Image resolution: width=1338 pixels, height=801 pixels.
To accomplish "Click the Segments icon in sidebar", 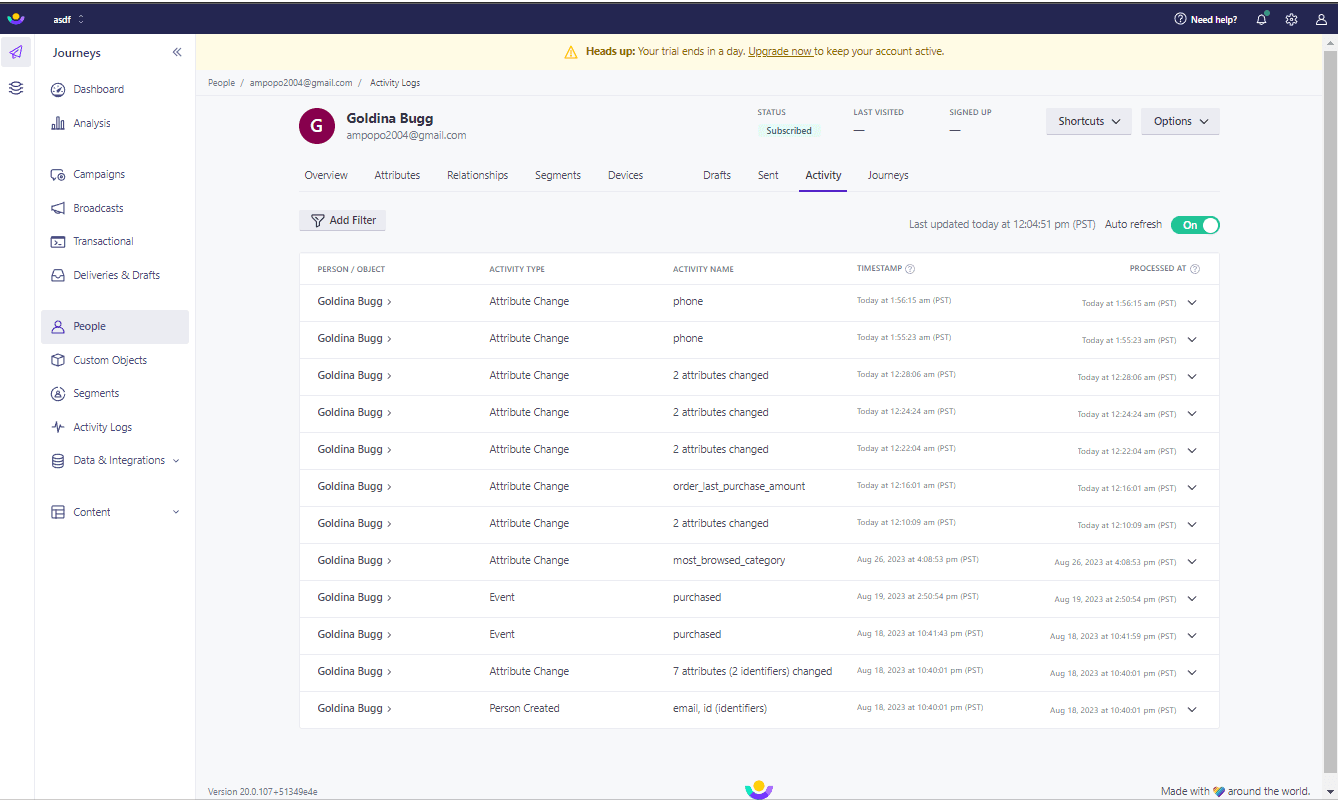I will pyautogui.click(x=58, y=393).
